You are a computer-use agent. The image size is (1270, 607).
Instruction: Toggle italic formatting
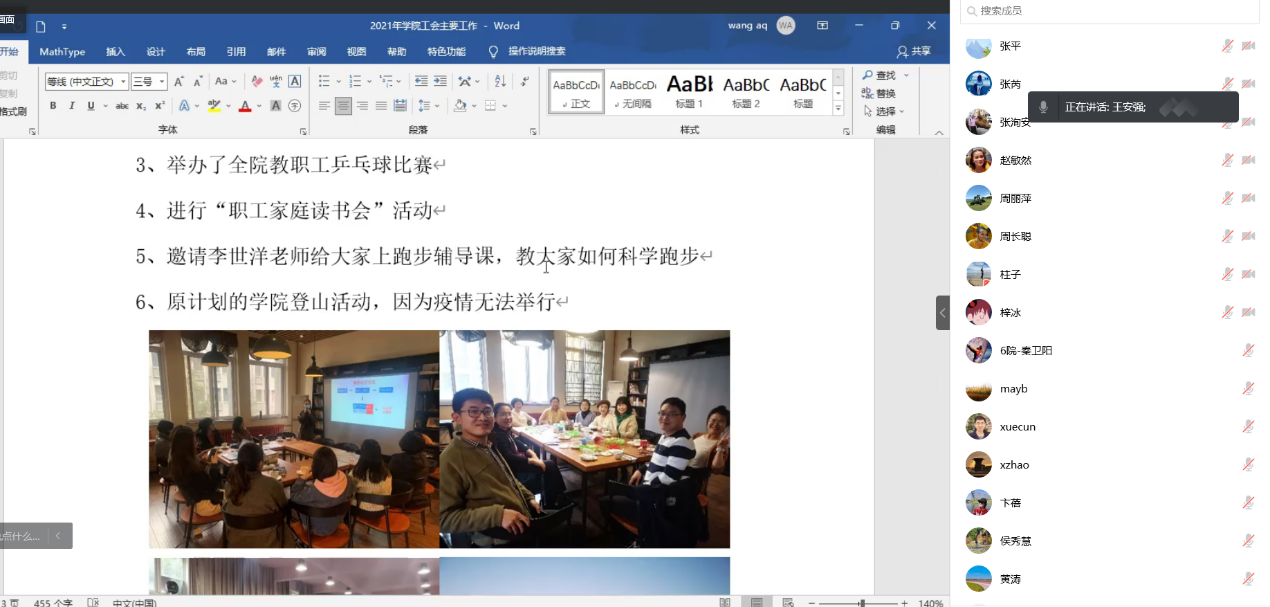[x=72, y=106]
